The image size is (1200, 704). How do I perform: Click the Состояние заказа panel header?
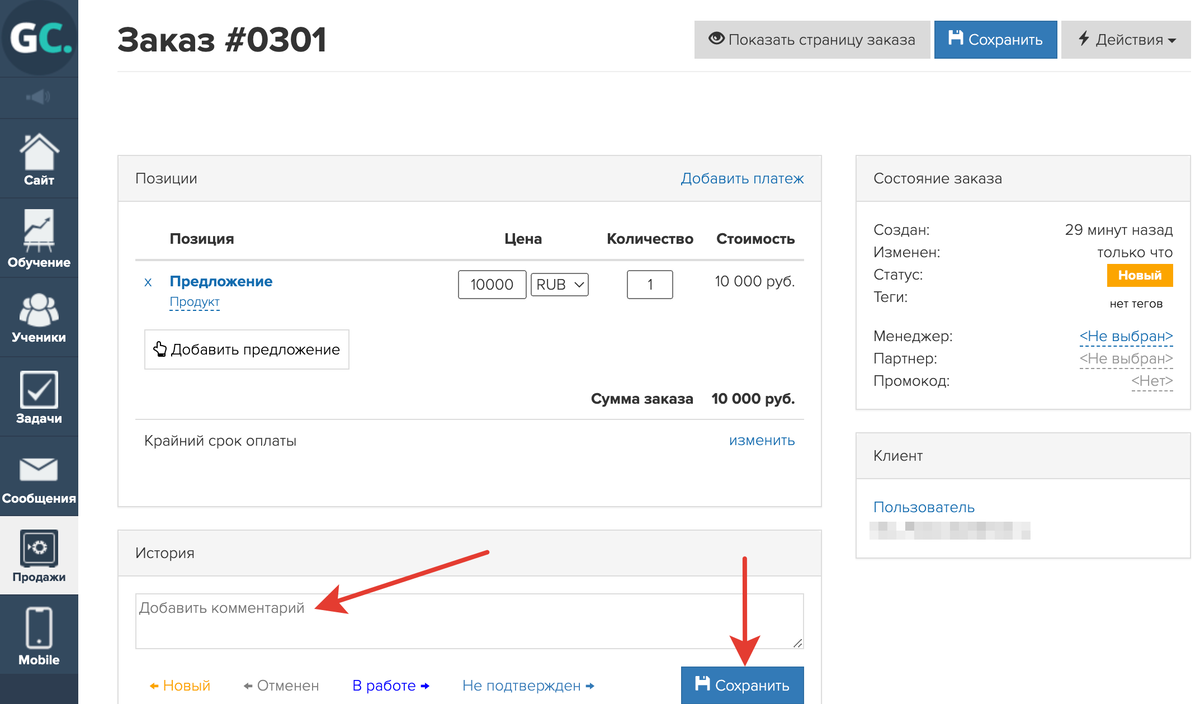pos(1023,178)
